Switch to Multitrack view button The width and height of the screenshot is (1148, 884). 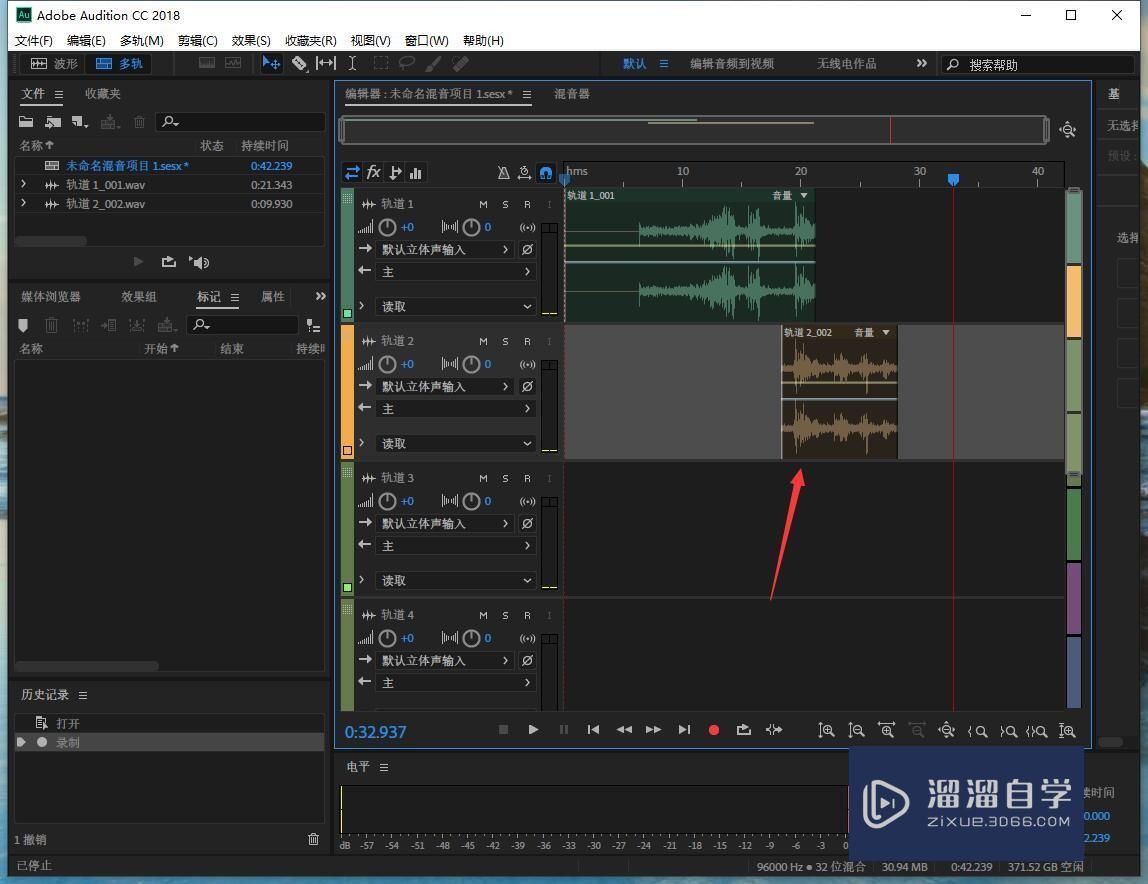click(119, 64)
